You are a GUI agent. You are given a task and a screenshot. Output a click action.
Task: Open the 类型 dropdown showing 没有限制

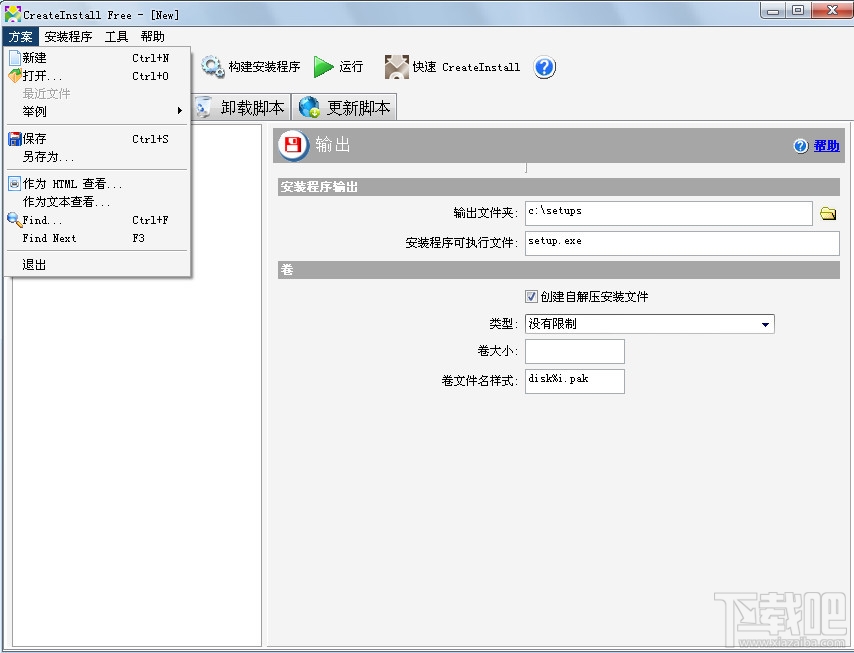(x=766, y=324)
